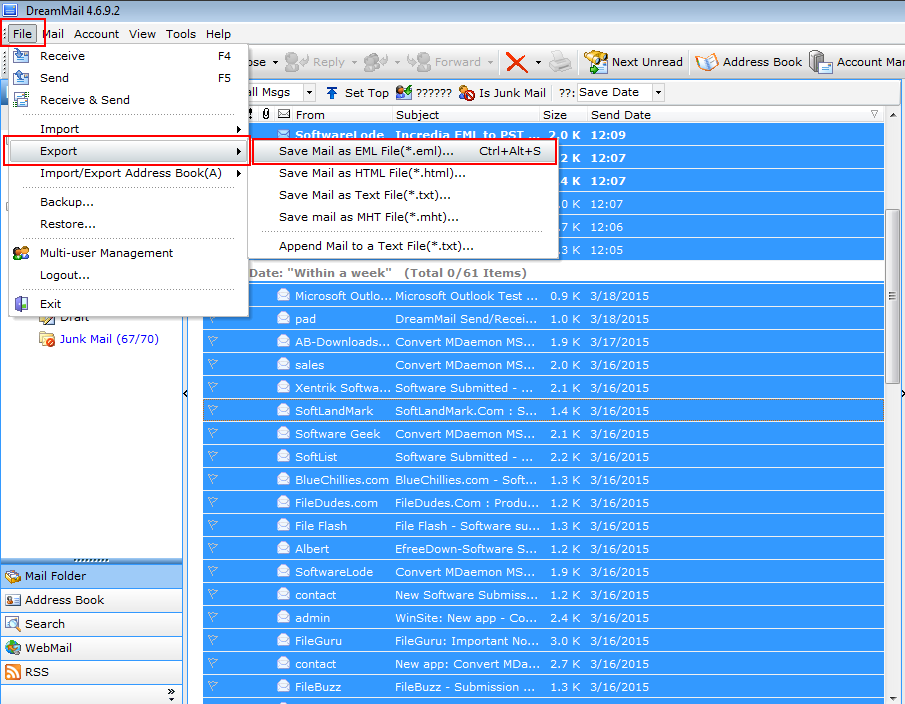Viewport: 905px width, 704px height.
Task: Open the Tools menu
Action: pyautogui.click(x=181, y=34)
